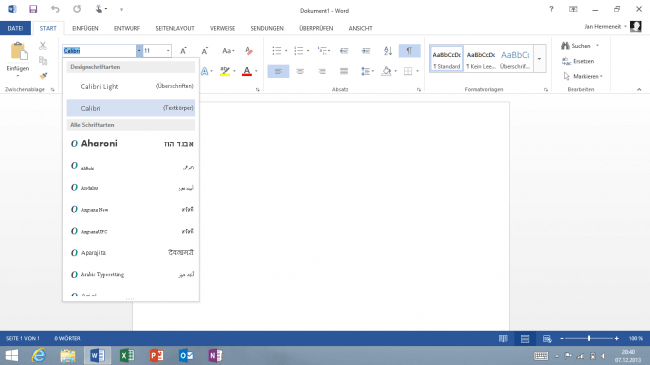Image resolution: width=650 pixels, height=365 pixels.
Task: Increase font size with grow font icon
Action: (x=183, y=51)
